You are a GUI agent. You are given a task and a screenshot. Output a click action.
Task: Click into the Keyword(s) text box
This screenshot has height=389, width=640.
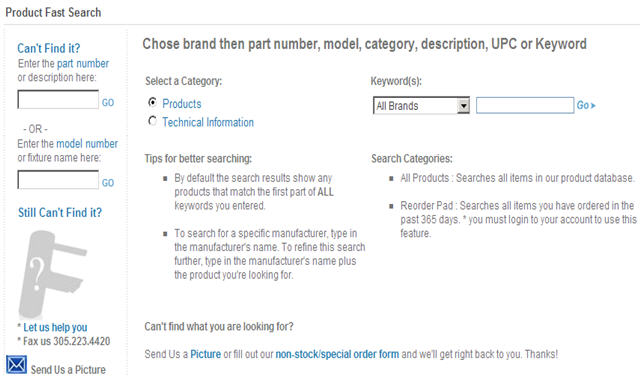[x=525, y=105]
